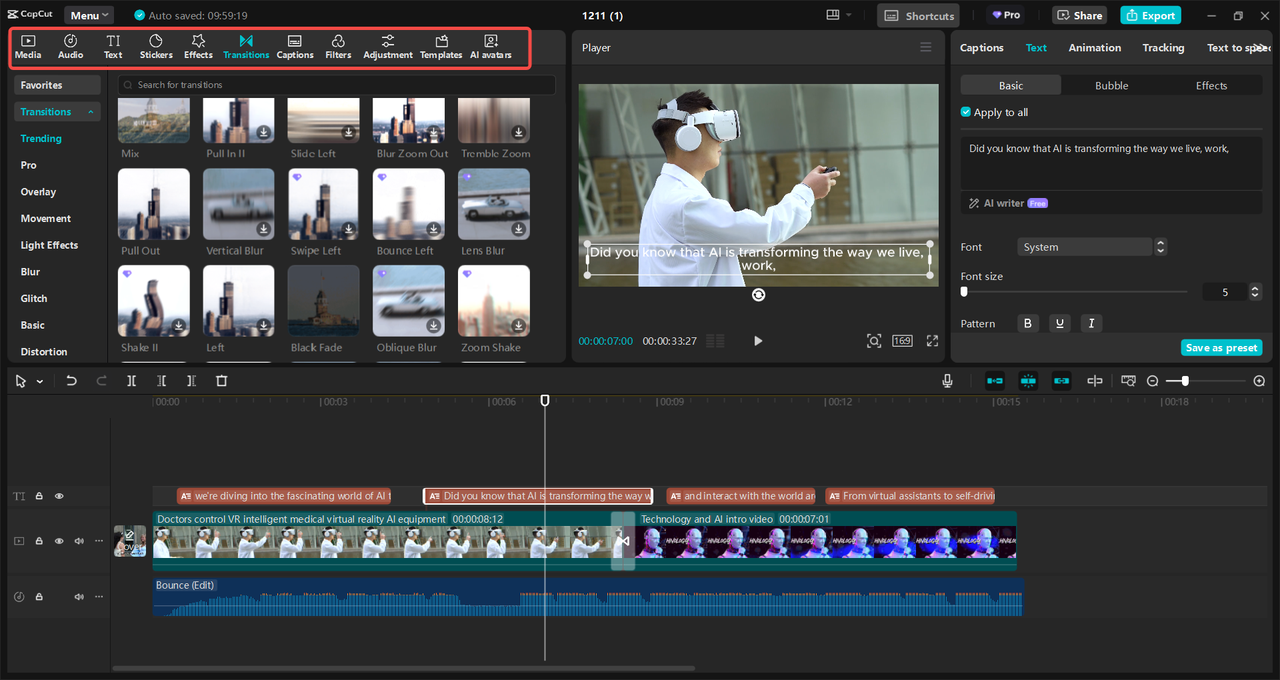This screenshot has width=1280, height=680.
Task: Zoom out the timeline with minus icon
Action: click(1153, 381)
